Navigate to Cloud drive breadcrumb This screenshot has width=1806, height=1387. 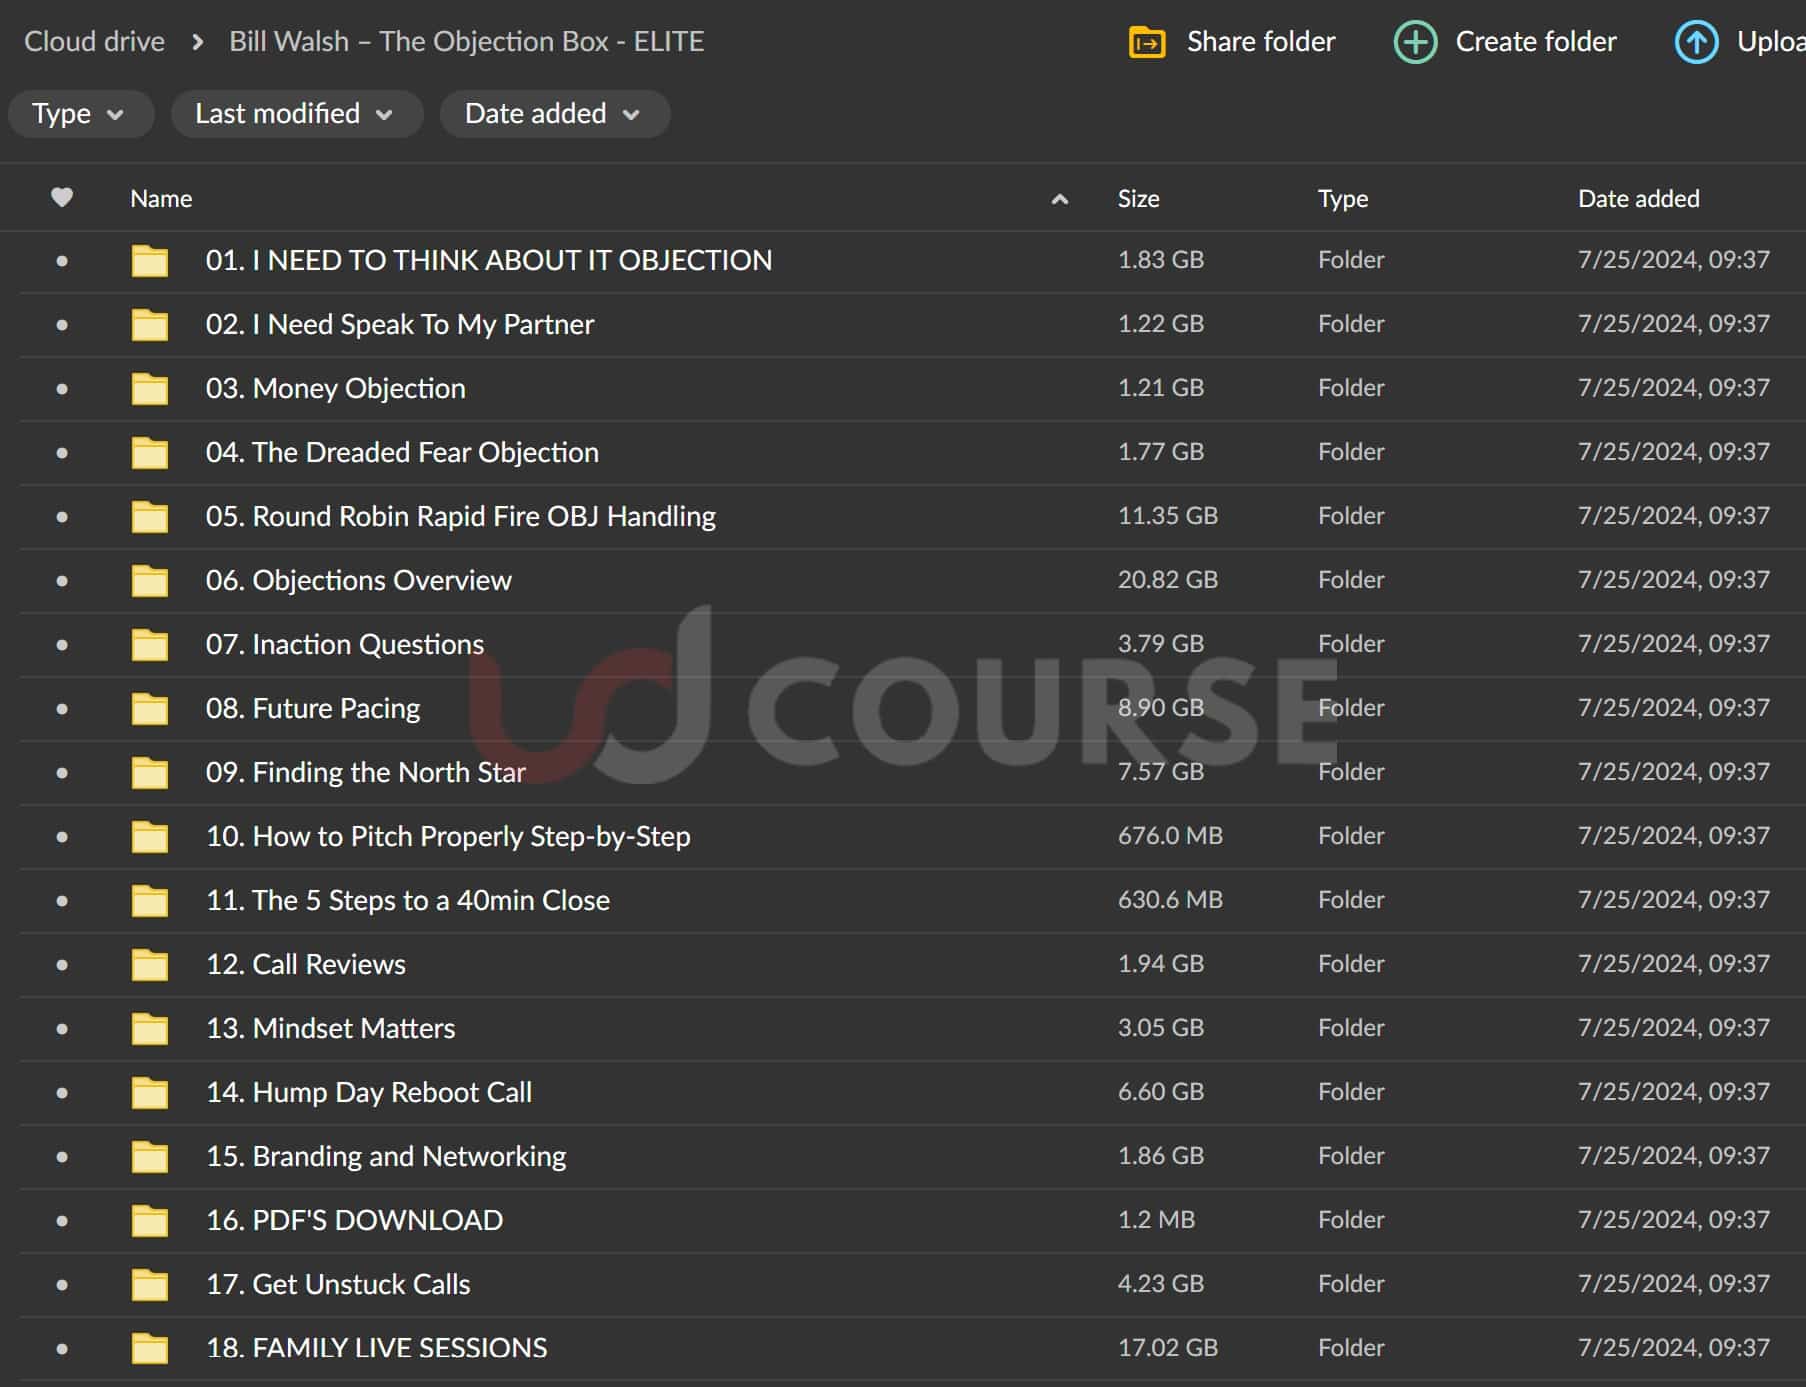point(95,41)
